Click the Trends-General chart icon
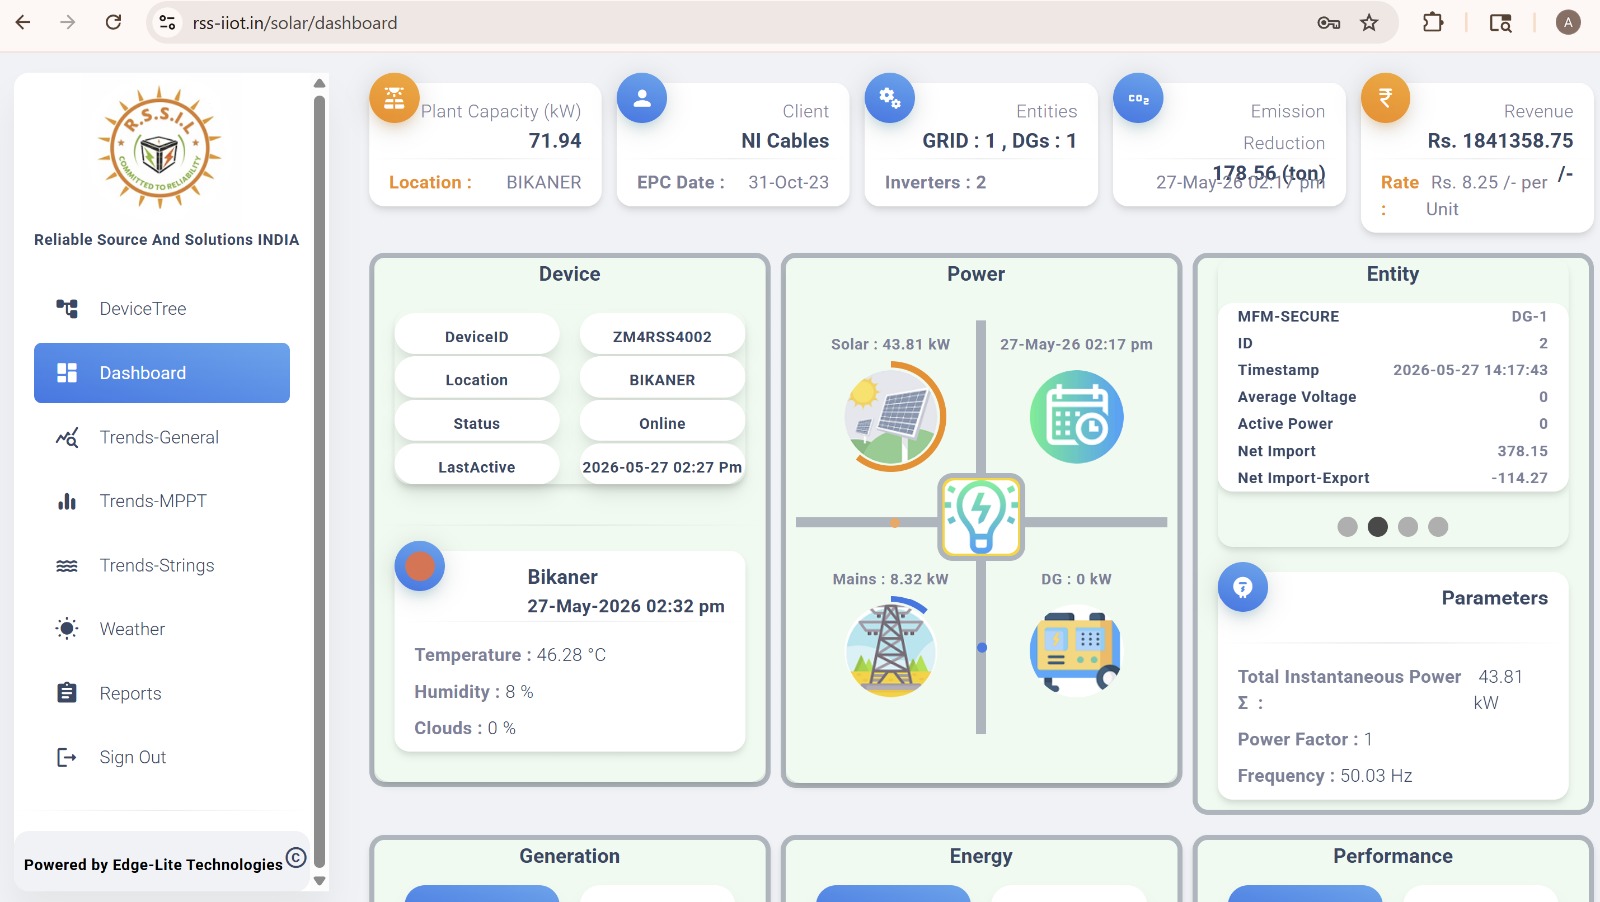 (67, 437)
